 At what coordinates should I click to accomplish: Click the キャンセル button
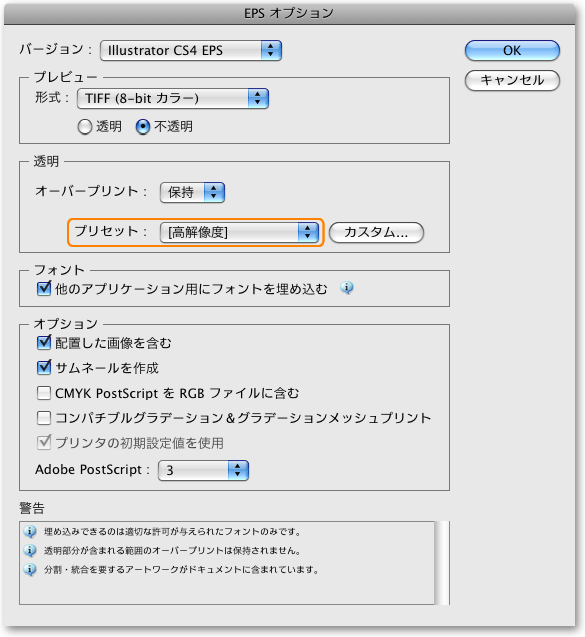tap(512, 80)
